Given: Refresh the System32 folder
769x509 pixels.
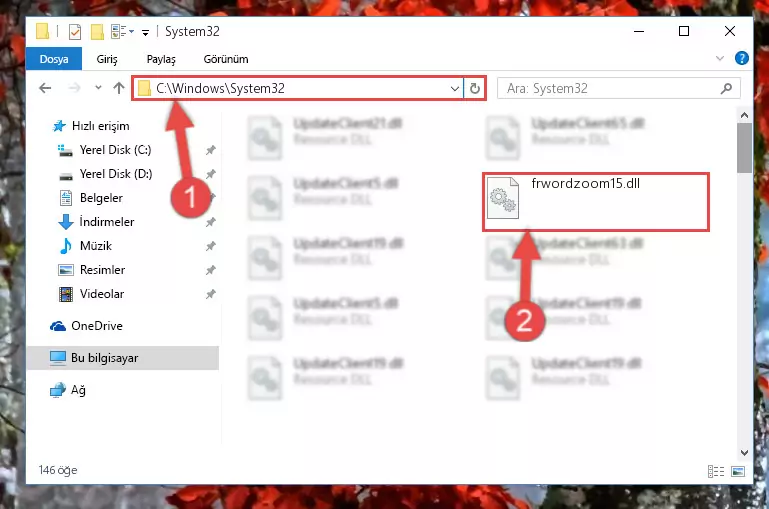Looking at the screenshot, I should [474, 89].
